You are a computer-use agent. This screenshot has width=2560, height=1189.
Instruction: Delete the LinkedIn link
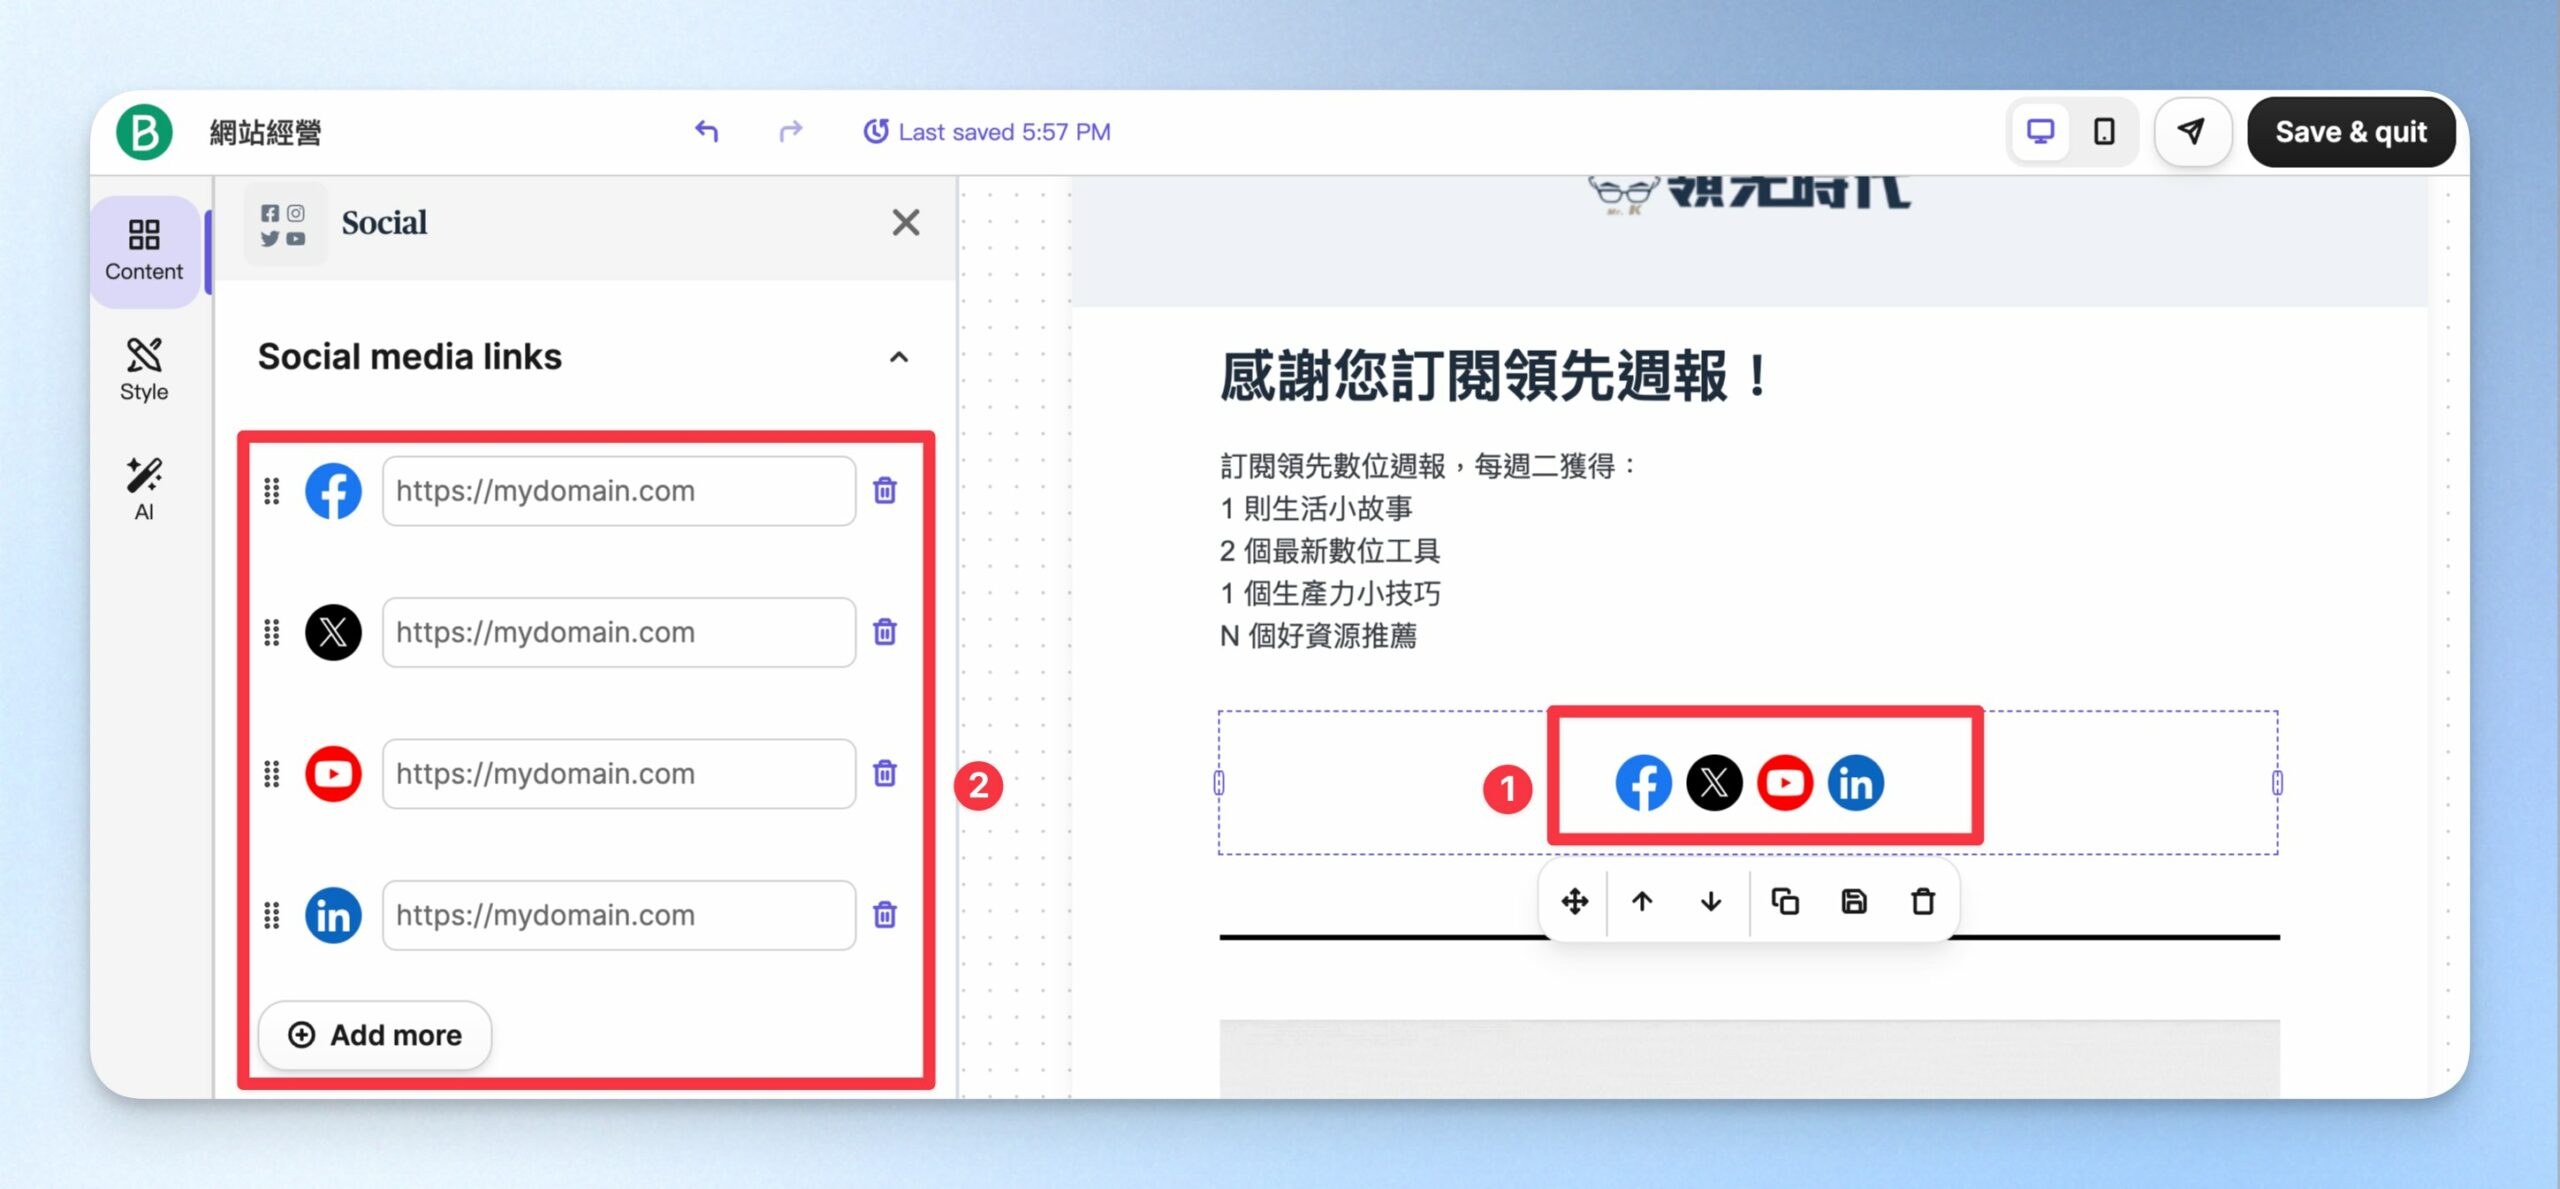coord(885,915)
